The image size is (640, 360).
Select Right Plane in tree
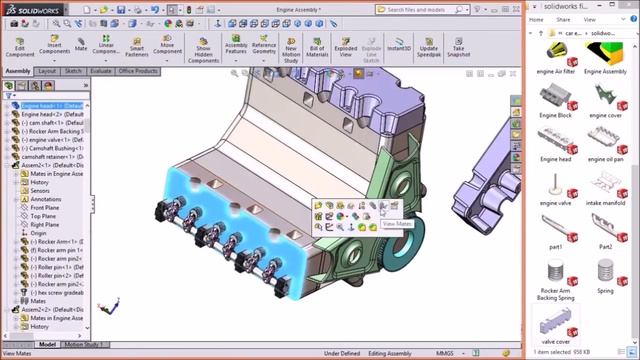click(45, 225)
